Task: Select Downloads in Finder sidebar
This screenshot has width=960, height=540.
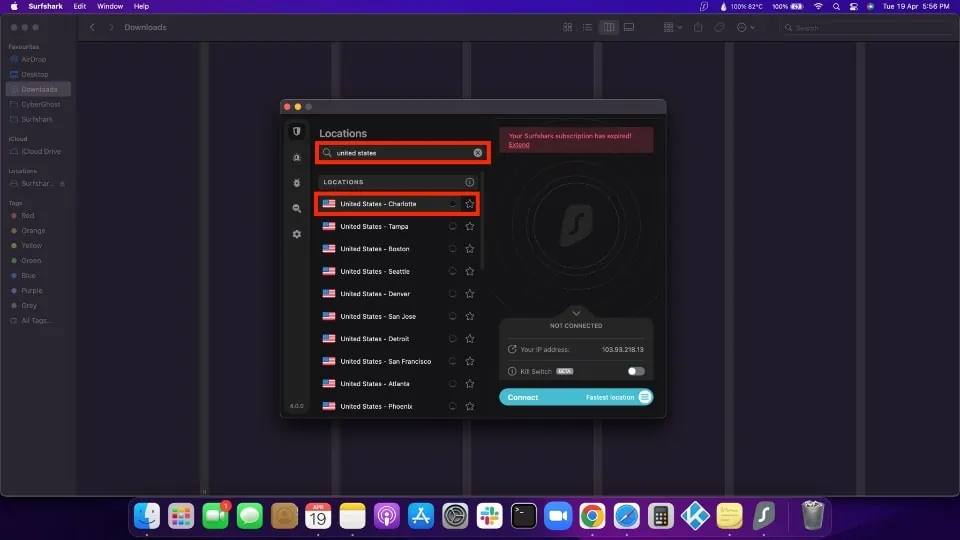Action: pos(38,89)
